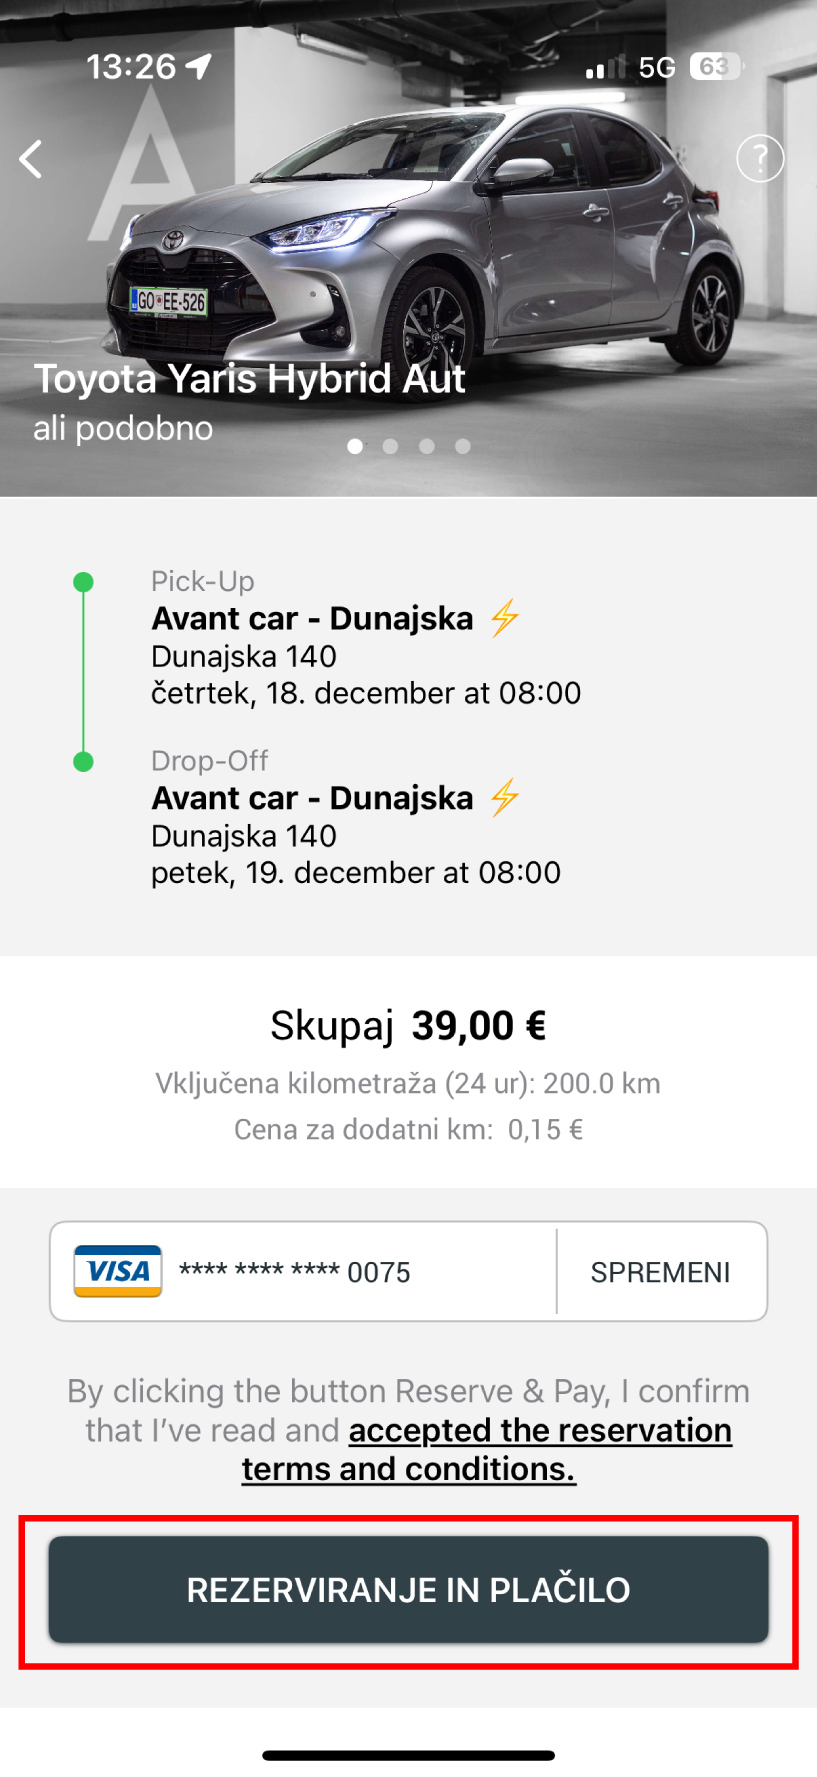Tap the back arrow
817x1777 pixels.
click(x=32, y=159)
